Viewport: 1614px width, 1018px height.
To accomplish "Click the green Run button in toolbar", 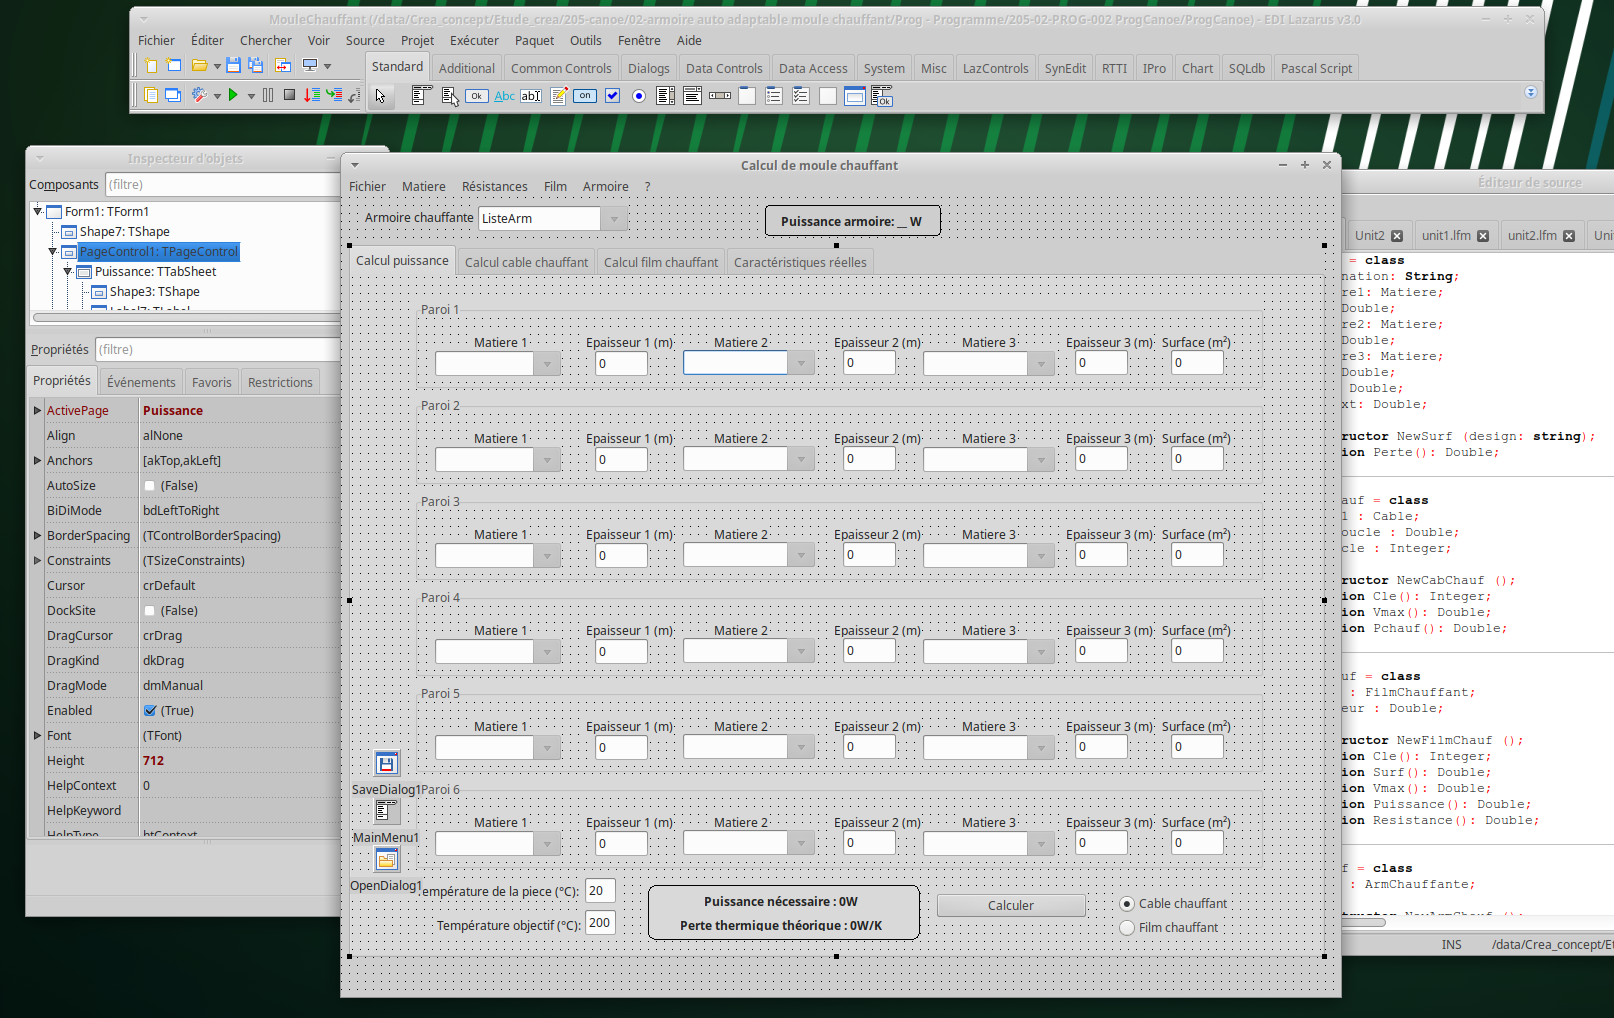I will click(x=233, y=95).
